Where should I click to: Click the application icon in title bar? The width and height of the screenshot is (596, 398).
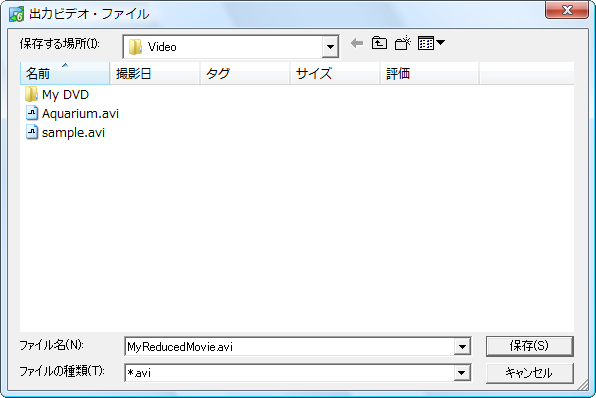17,14
